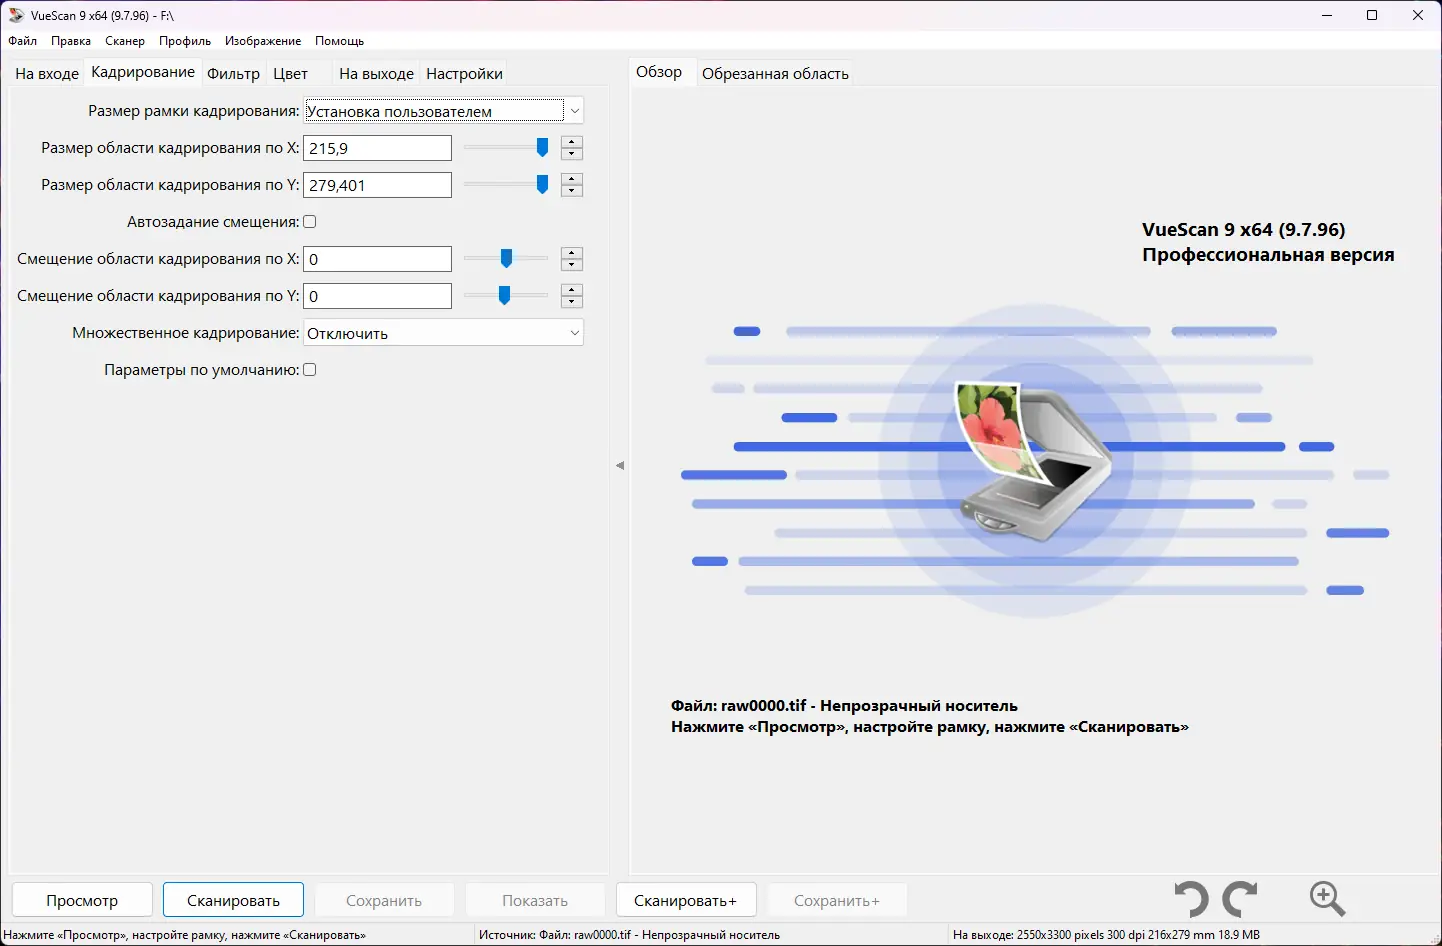Click the crop size Y field showing 279,401

378,185
